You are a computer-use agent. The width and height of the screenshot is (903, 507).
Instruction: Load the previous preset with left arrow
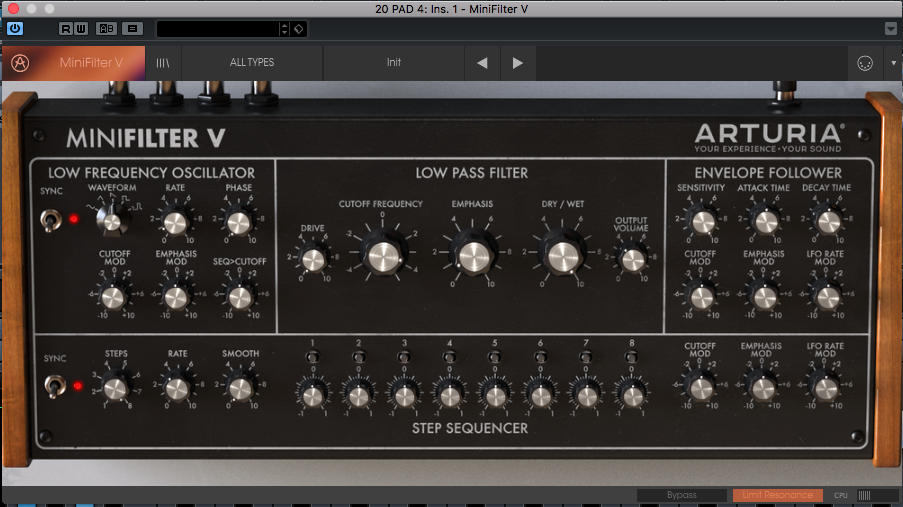click(483, 63)
